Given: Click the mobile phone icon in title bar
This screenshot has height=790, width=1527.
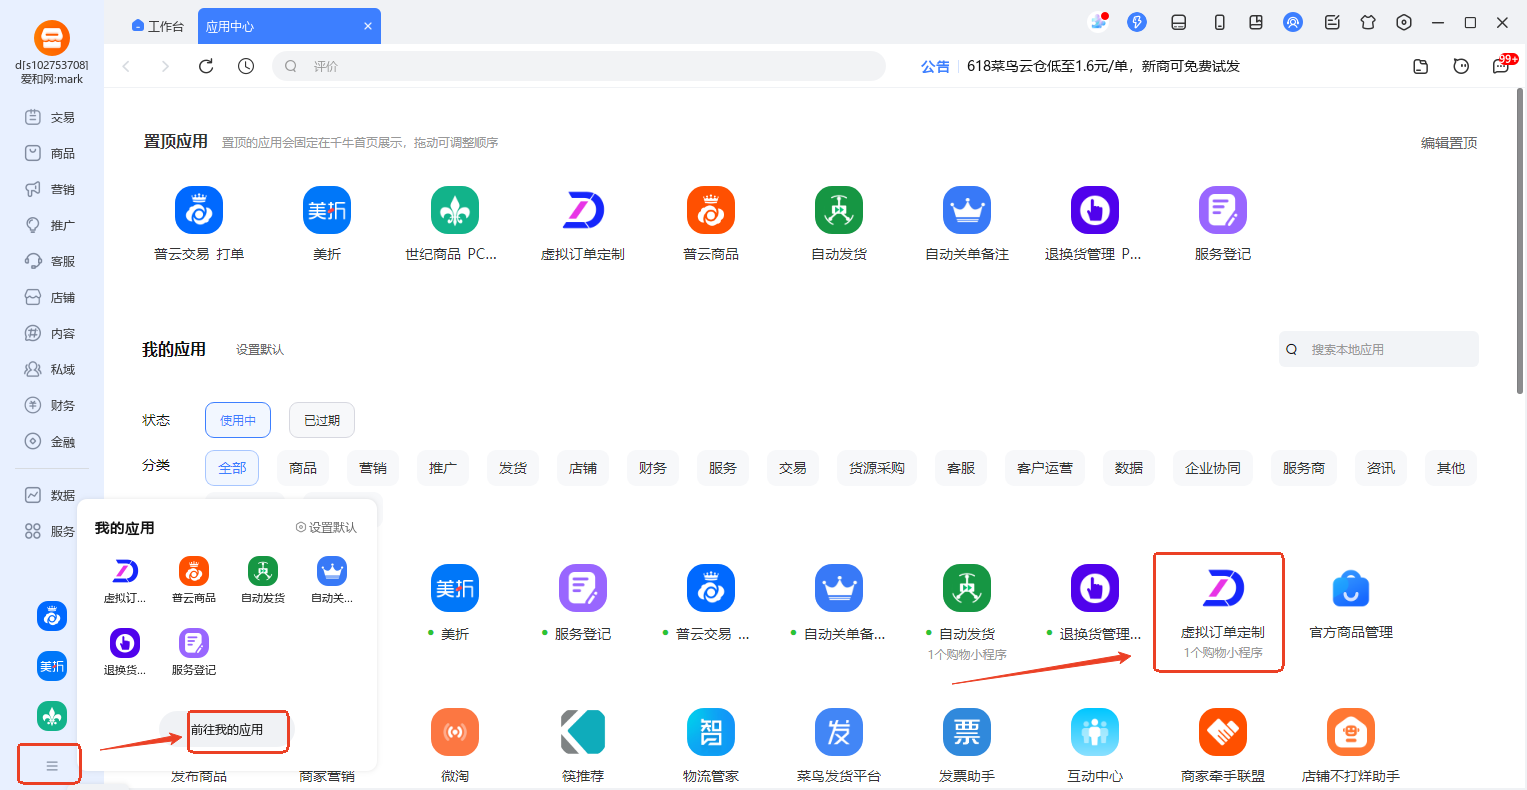Looking at the screenshot, I should click(x=1220, y=22).
